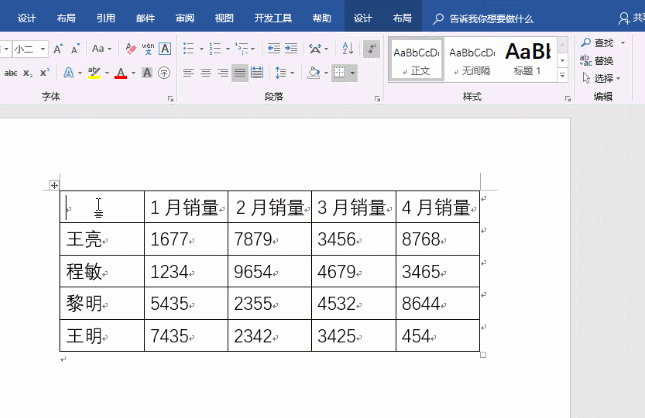Open the bullet list style dropdown arrow

point(201,49)
